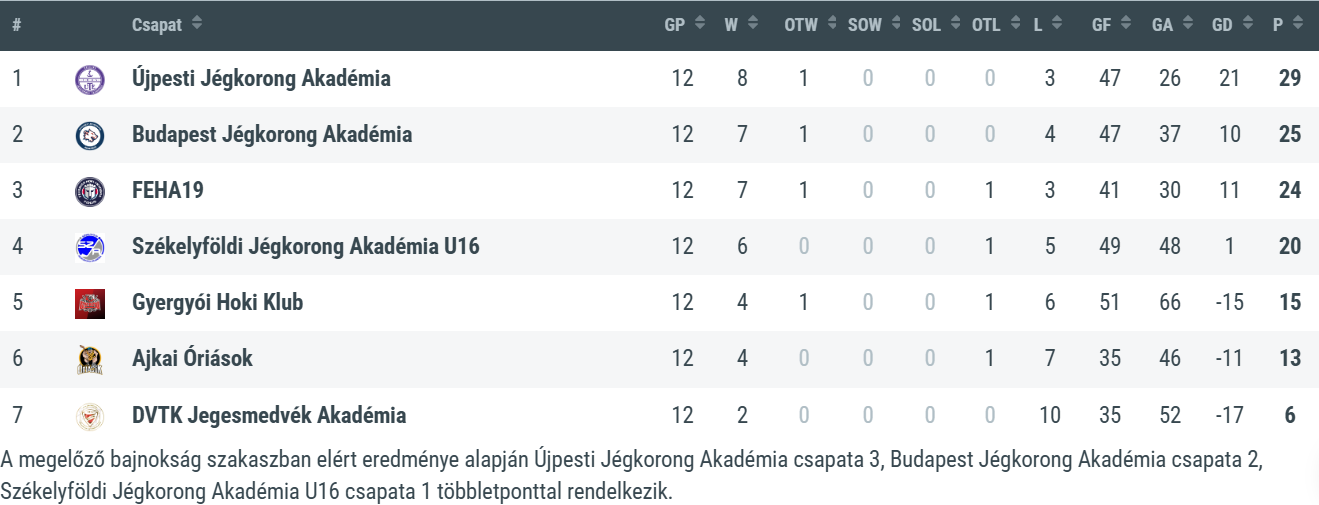Click the DVTK Jegesmedvék Akadémia logo
1319x505 pixels.
coord(90,415)
